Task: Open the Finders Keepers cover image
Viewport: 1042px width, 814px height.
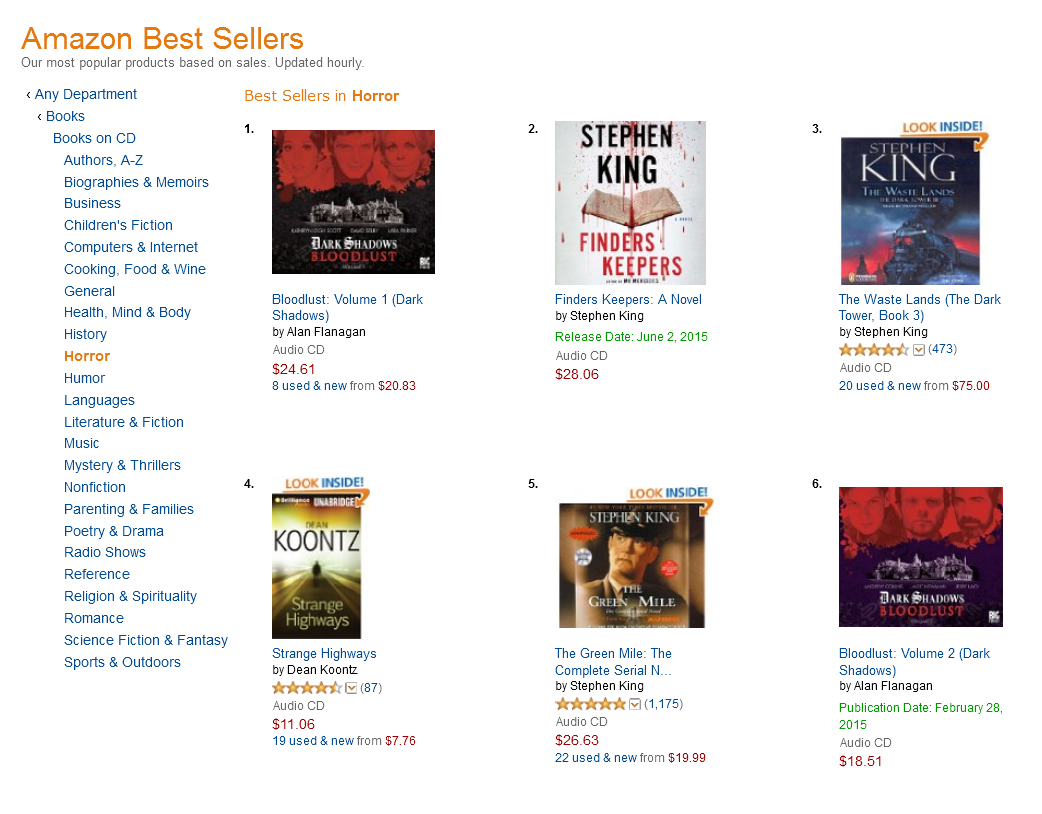Action: click(630, 203)
